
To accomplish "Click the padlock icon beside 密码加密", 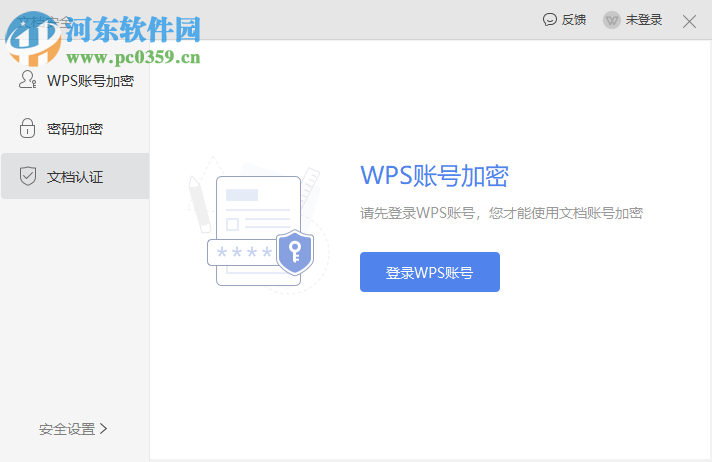I will pos(27,128).
